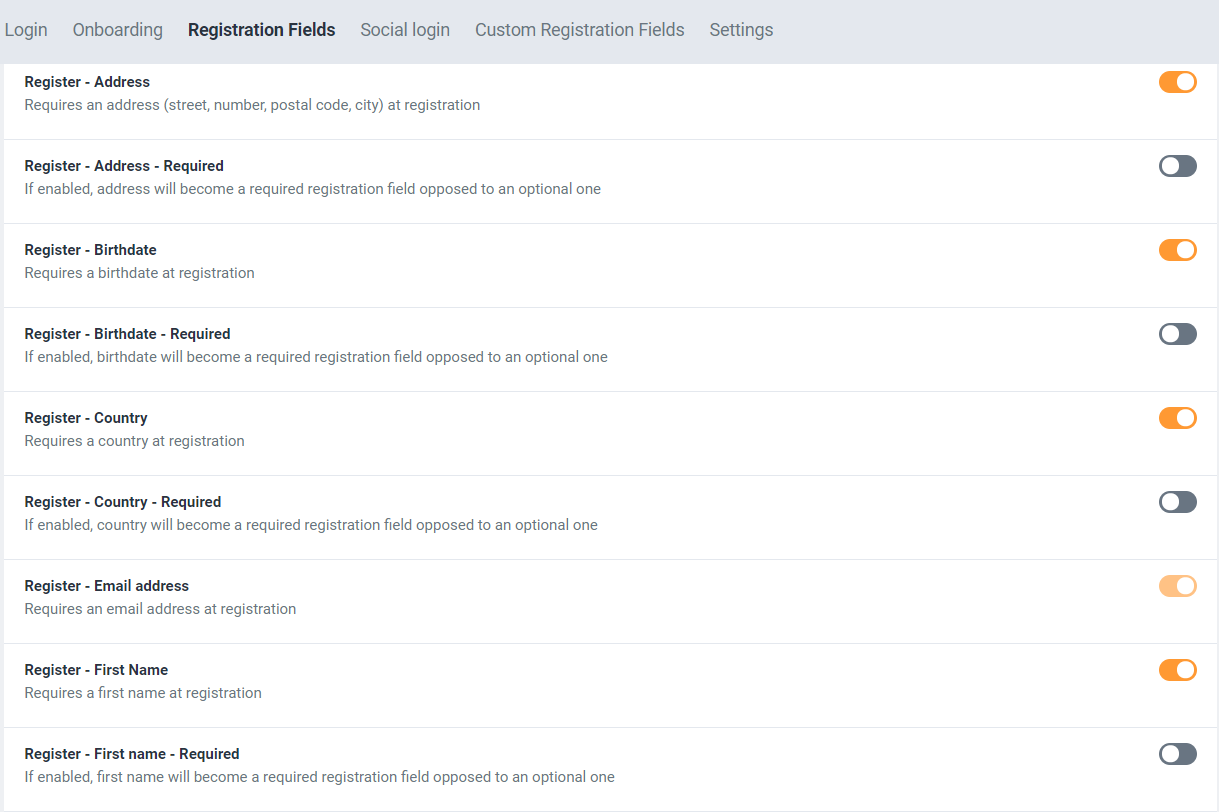
Task: Select the Registration Fields tab
Action: pyautogui.click(x=261, y=30)
